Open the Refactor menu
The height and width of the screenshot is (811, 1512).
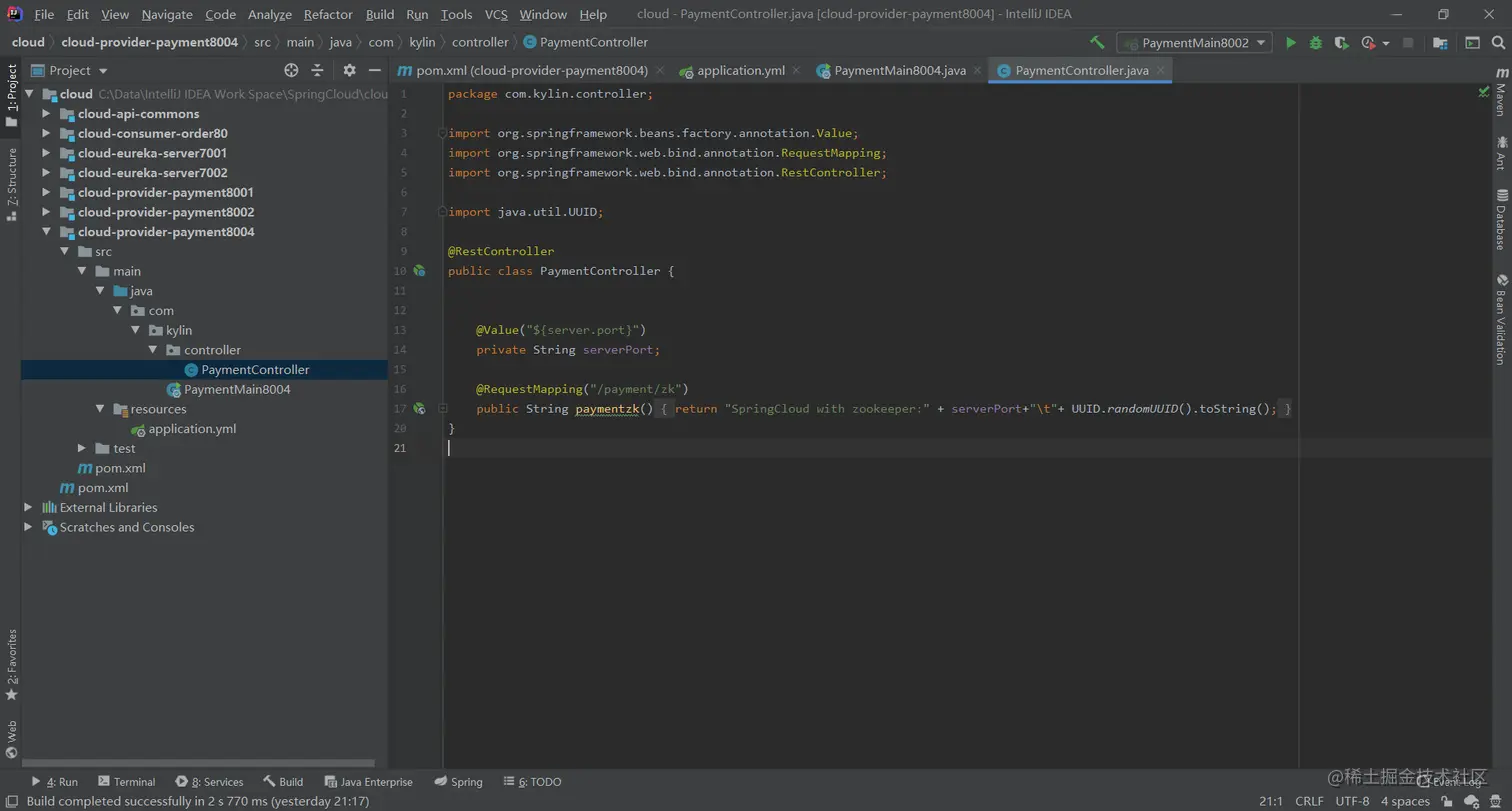(x=328, y=14)
